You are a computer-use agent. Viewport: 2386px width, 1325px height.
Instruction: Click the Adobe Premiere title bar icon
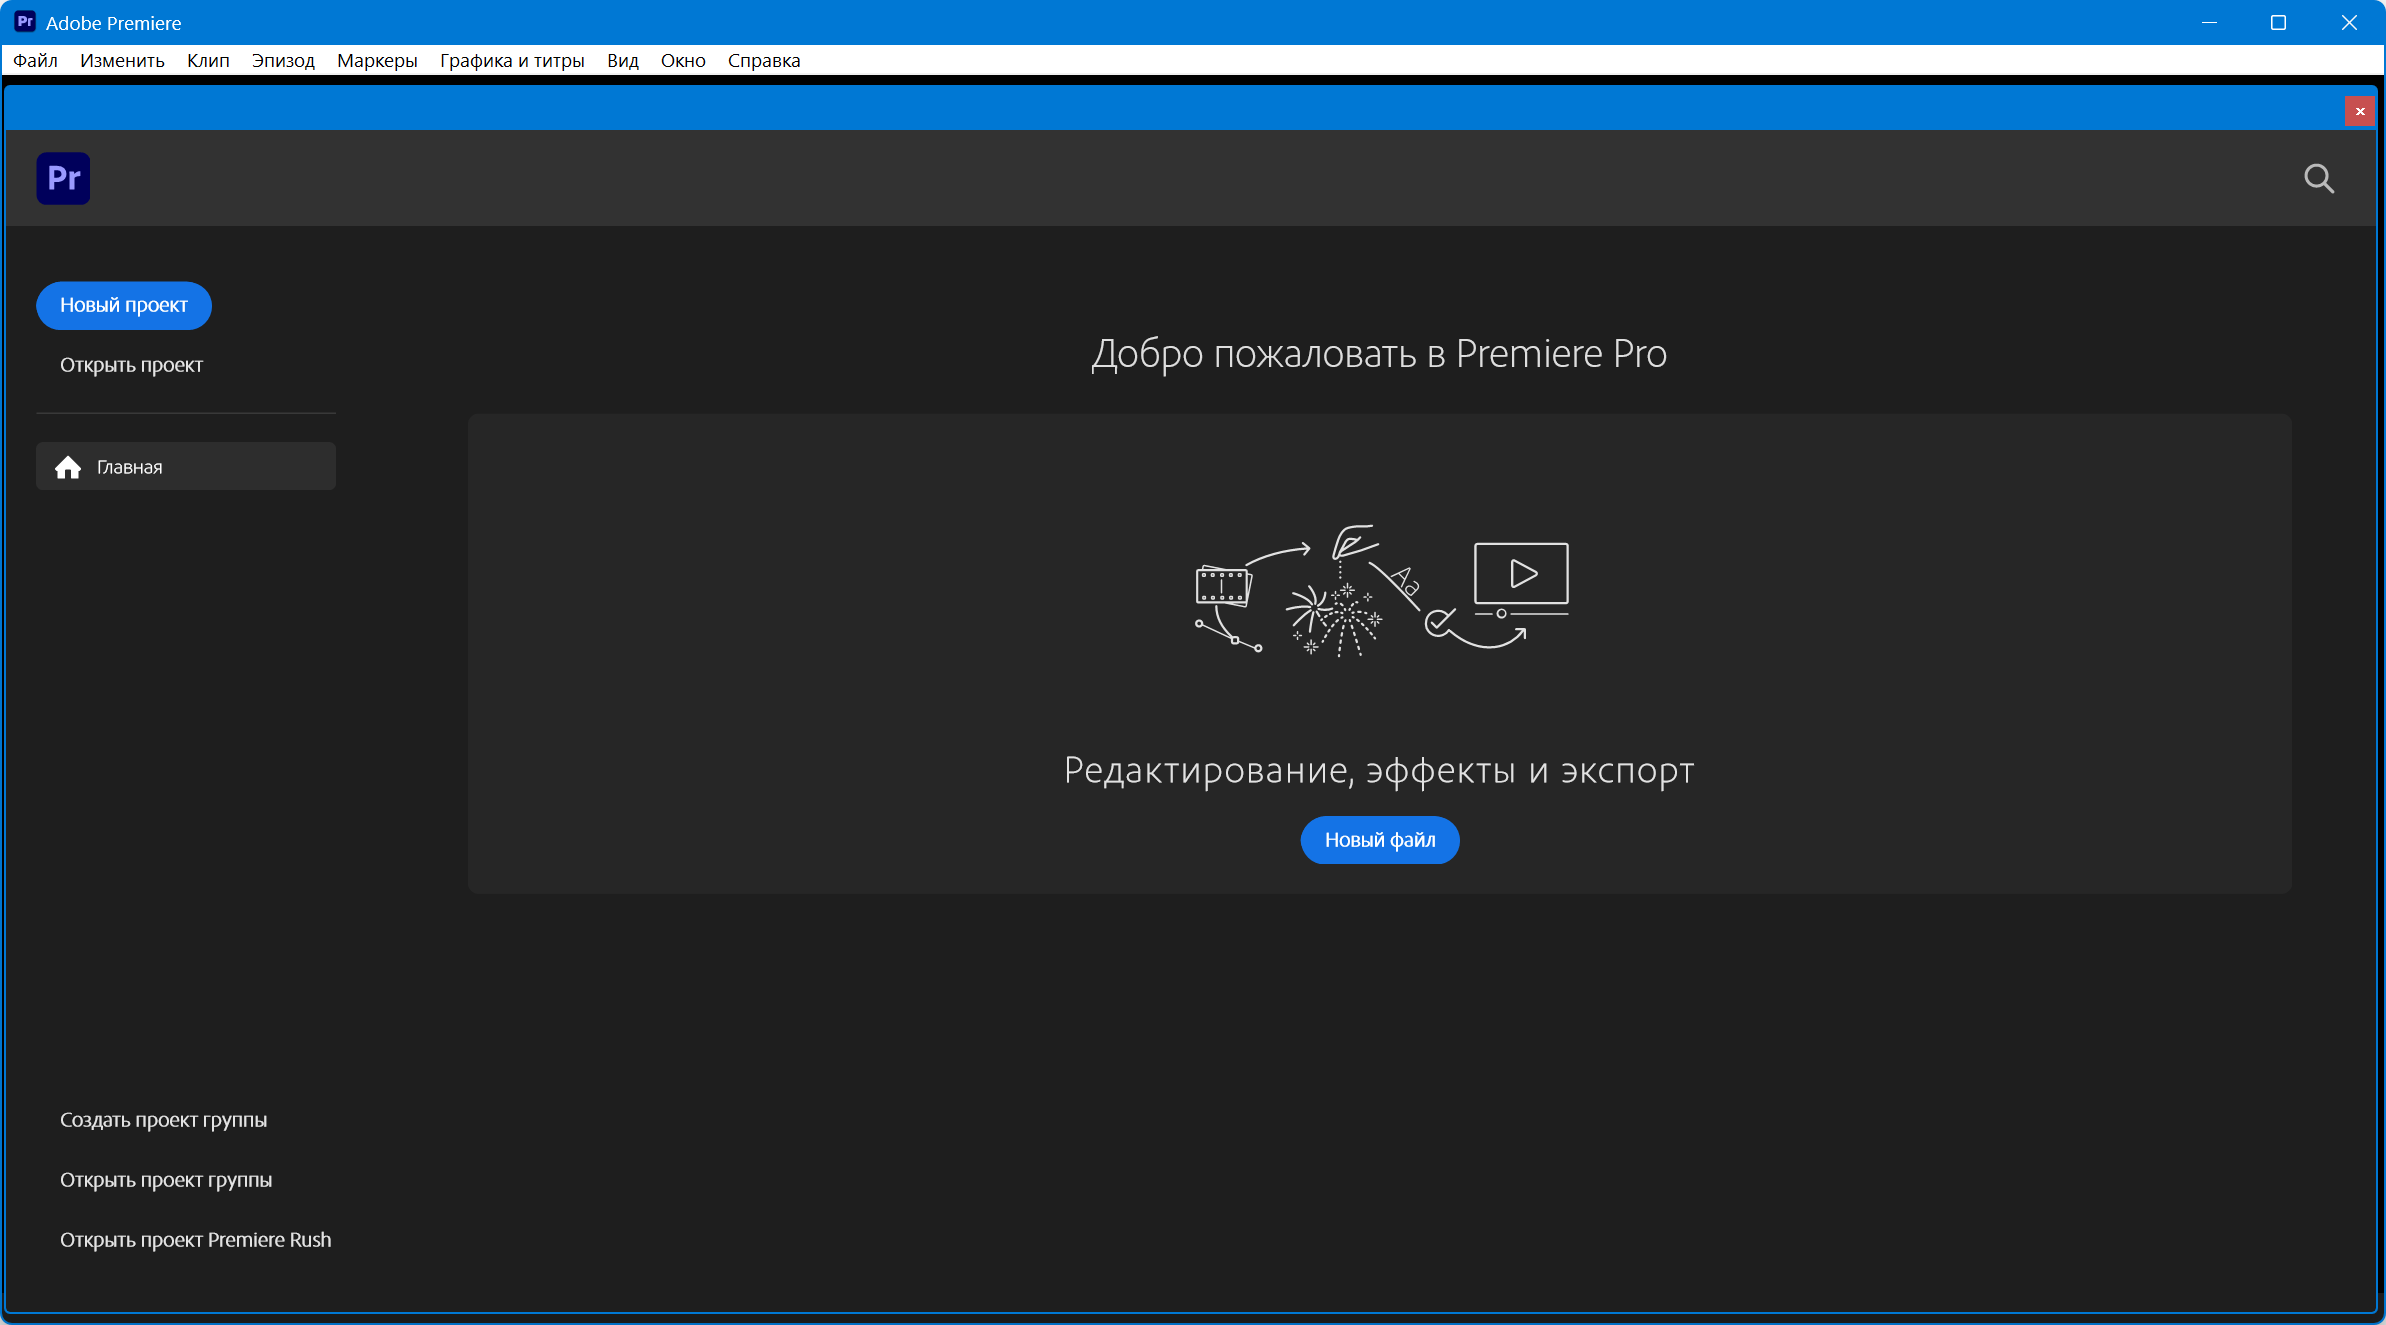pos(25,22)
